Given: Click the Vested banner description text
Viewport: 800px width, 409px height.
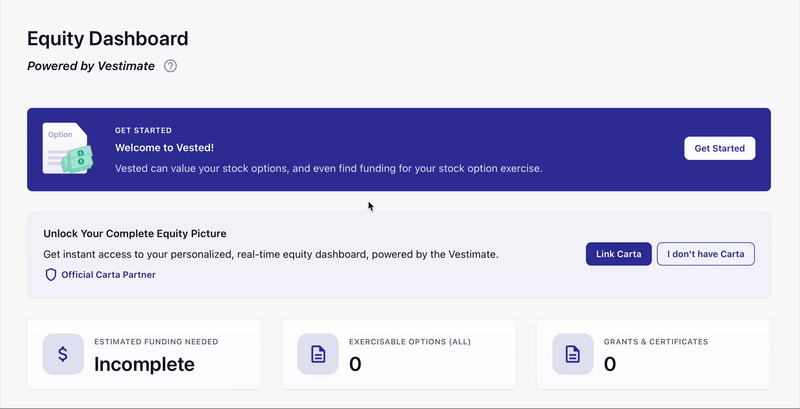Looking at the screenshot, I should point(328,168).
